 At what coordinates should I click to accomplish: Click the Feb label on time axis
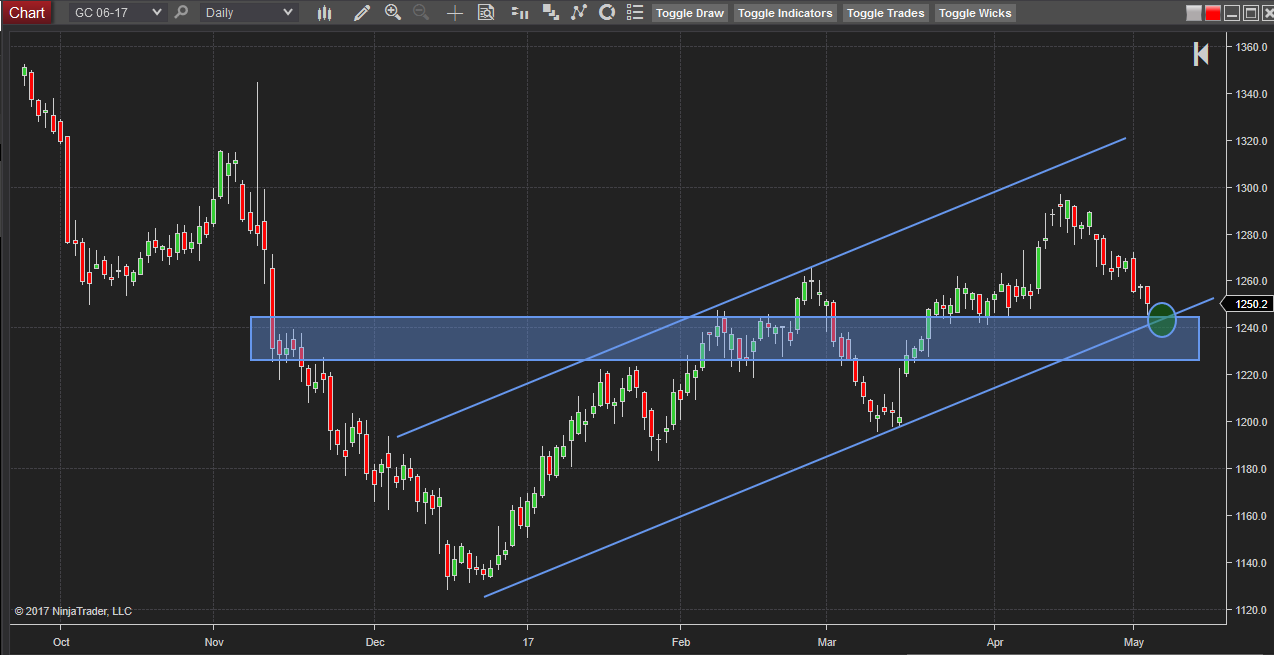coord(681,641)
